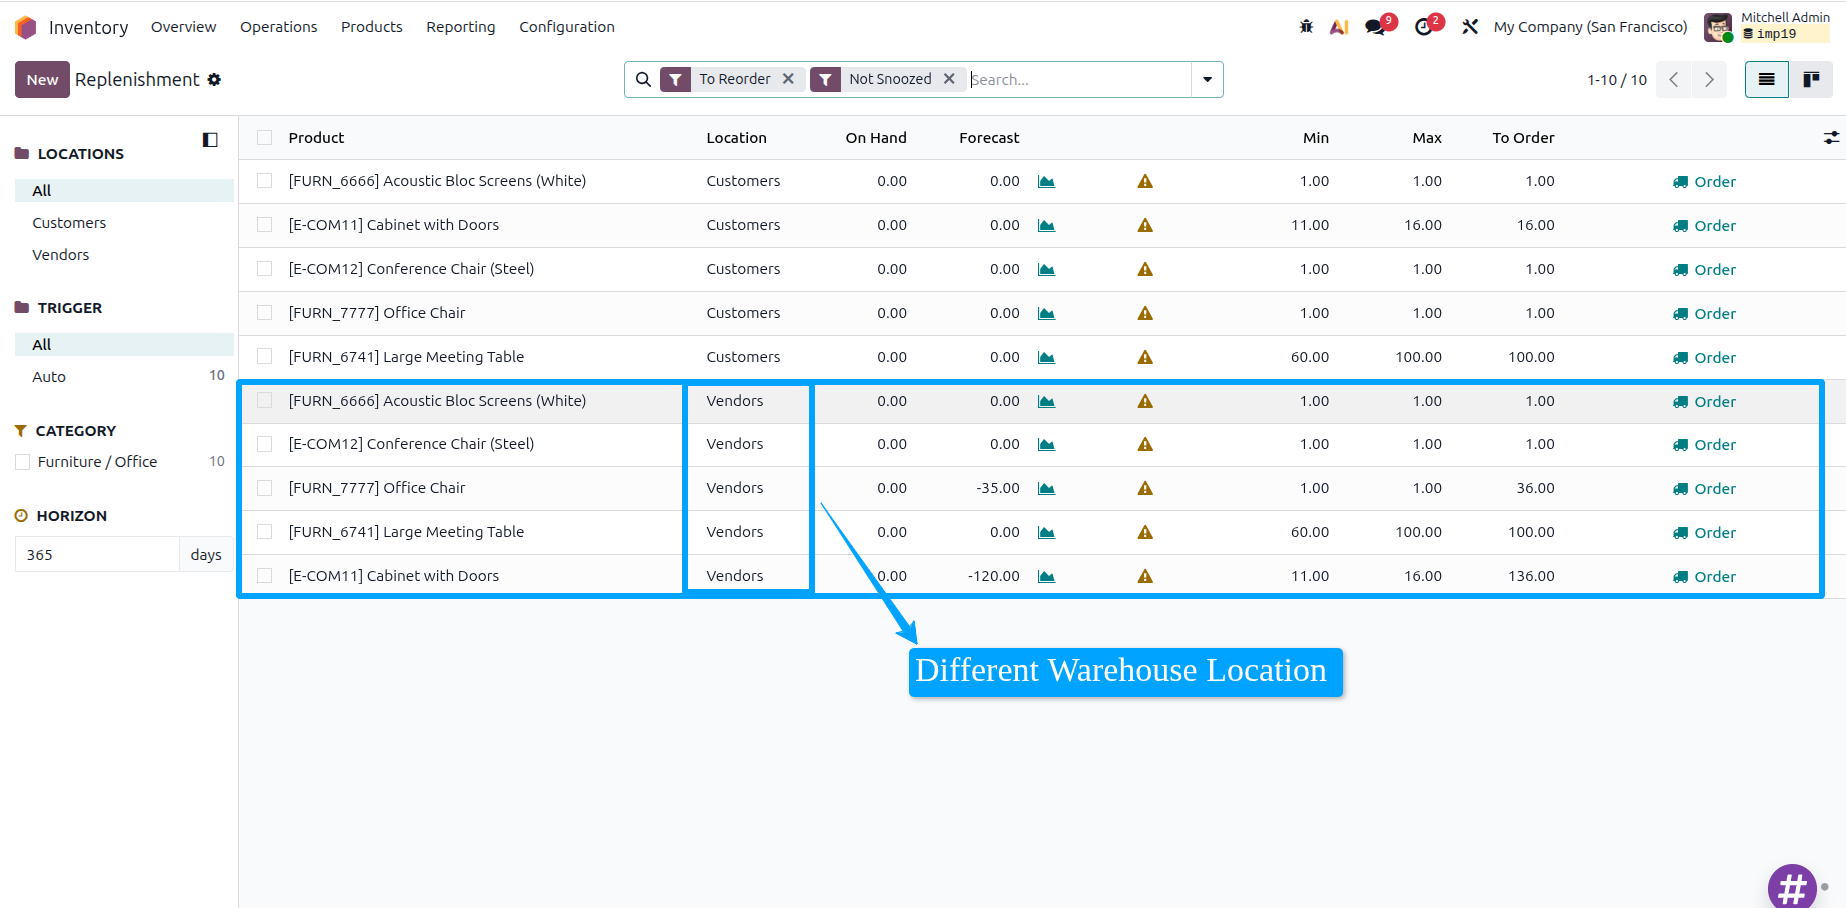This screenshot has height=908, width=1846.
Task: Open forecast graph for Customers Large Meeting Table
Action: click(x=1046, y=358)
